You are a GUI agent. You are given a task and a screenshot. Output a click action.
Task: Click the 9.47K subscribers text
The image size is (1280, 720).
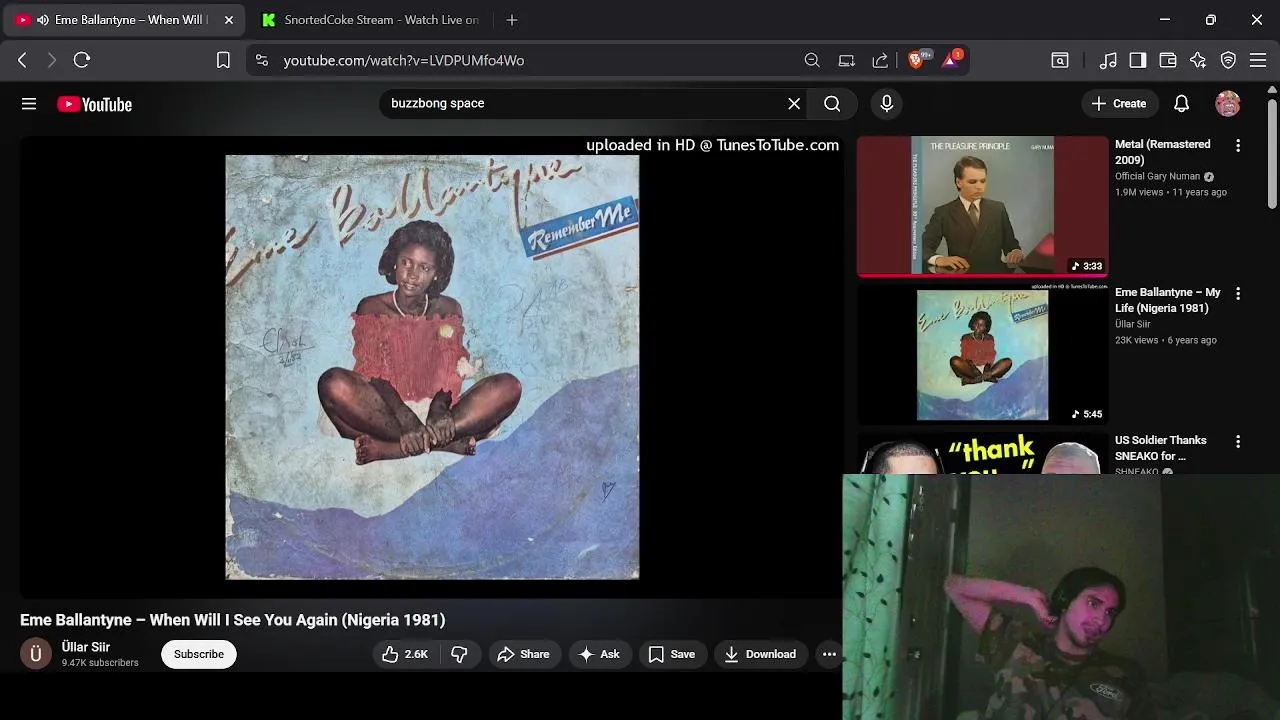[x=100, y=663]
